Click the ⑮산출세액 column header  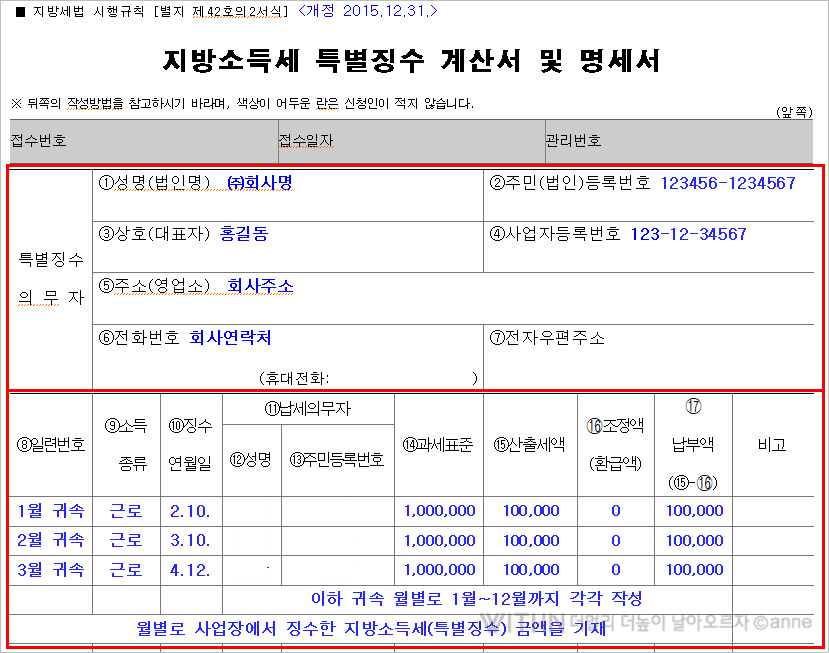pos(530,445)
